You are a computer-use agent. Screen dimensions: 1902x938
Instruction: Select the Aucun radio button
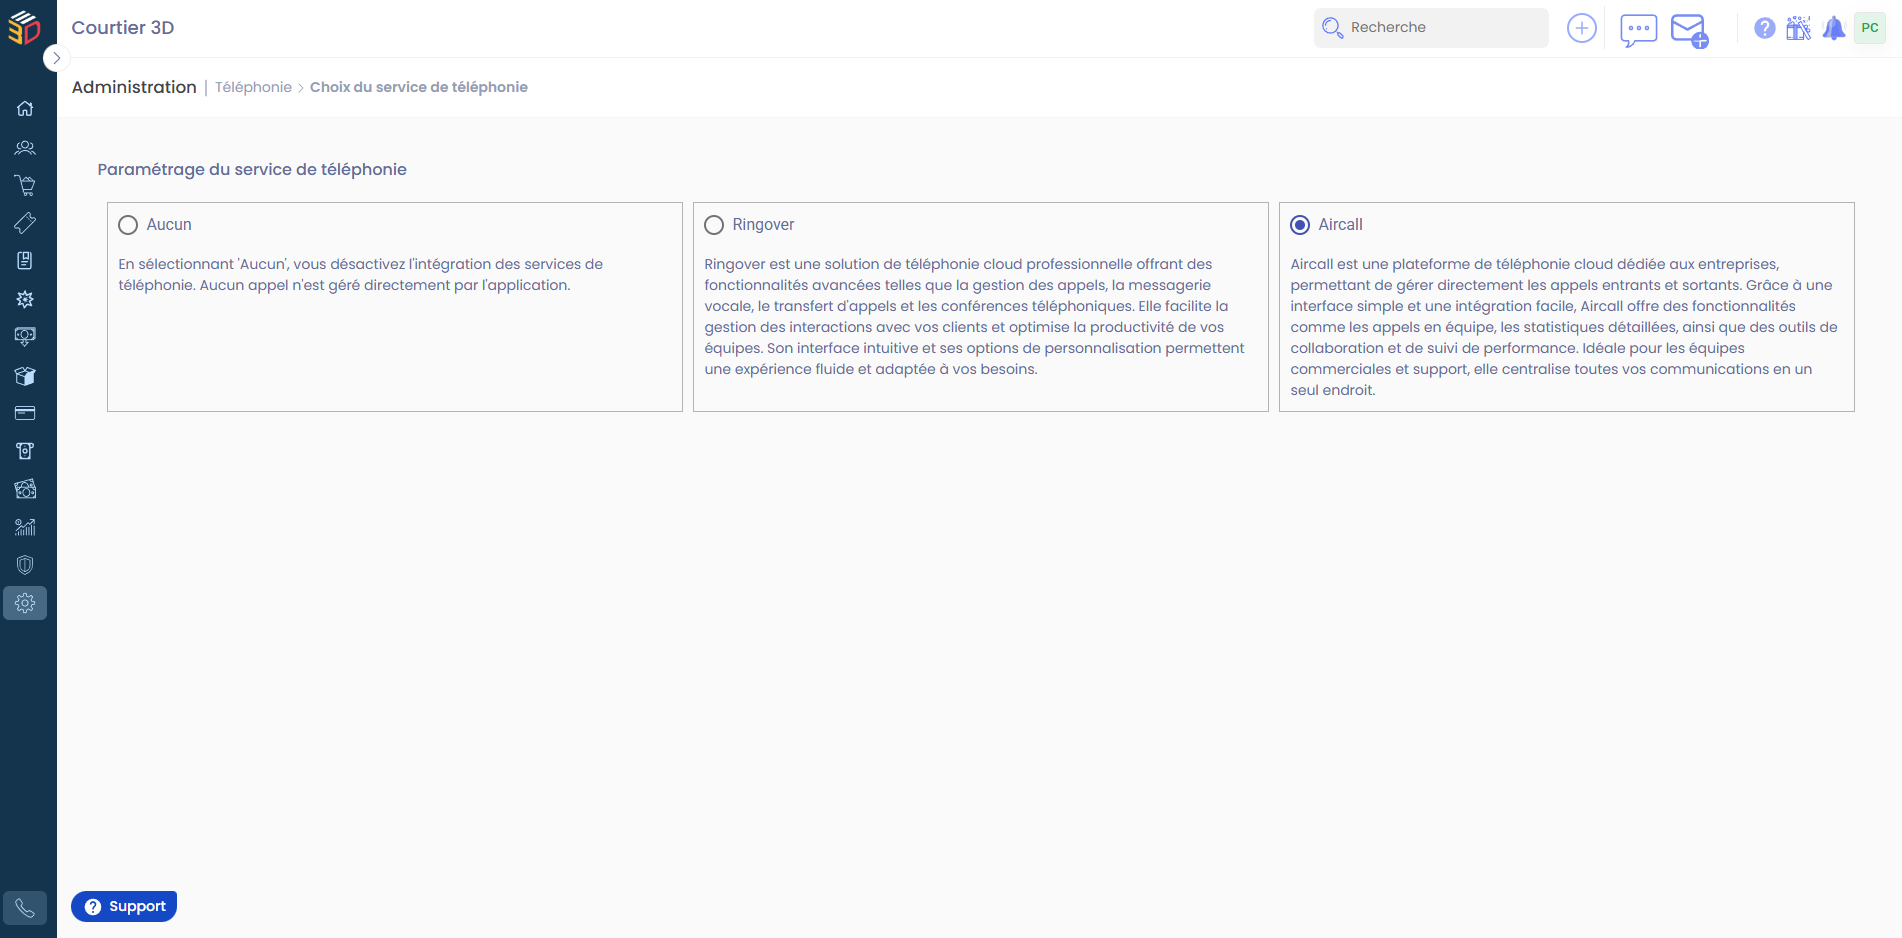(128, 225)
